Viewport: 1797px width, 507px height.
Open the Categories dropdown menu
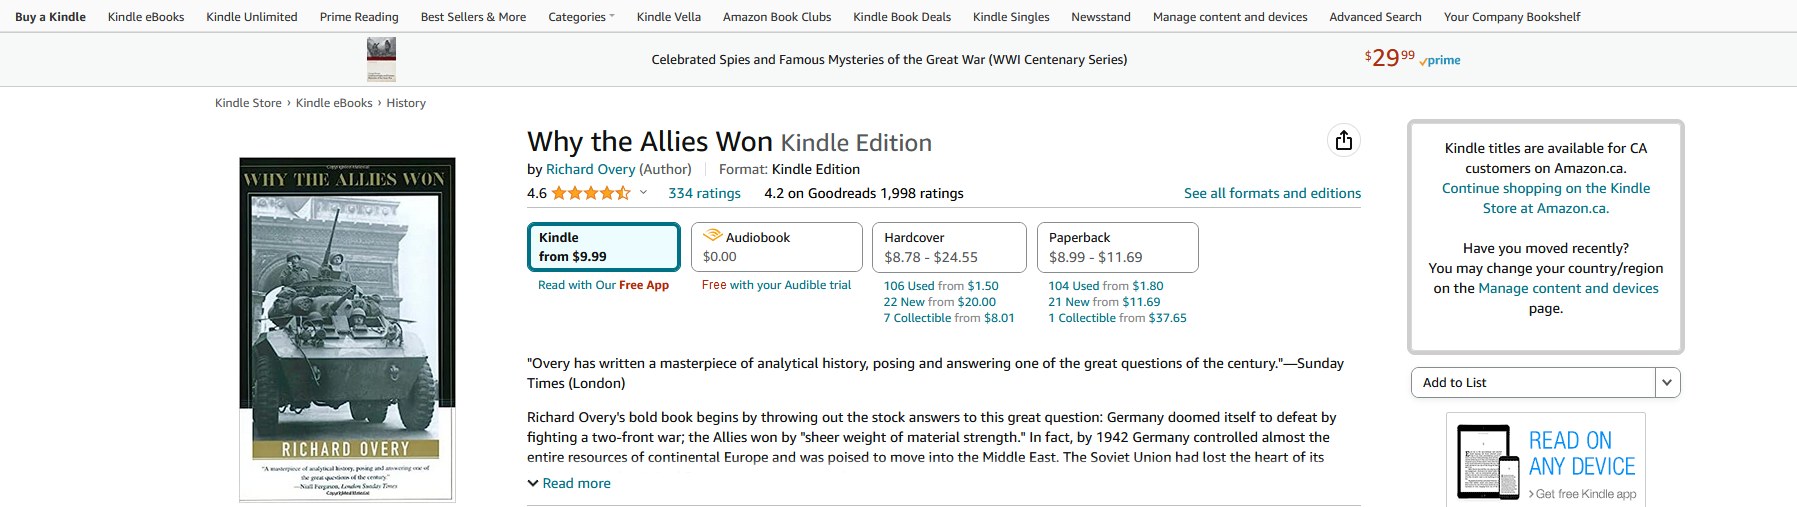(581, 17)
